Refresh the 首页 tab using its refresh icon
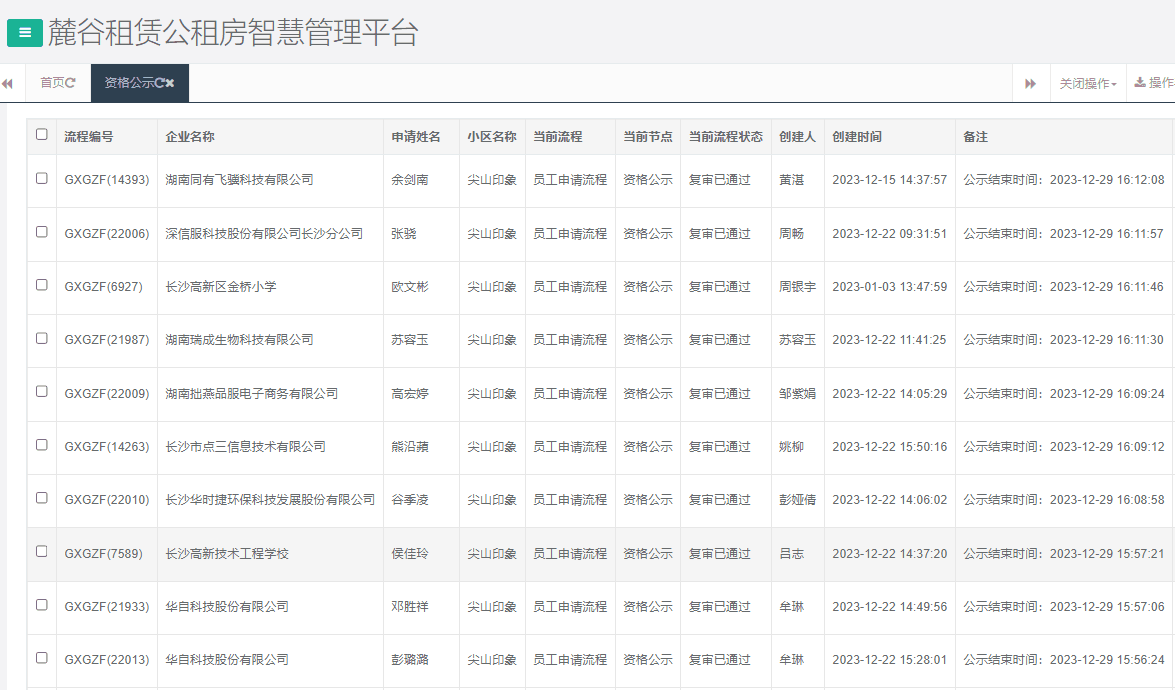 click(71, 83)
